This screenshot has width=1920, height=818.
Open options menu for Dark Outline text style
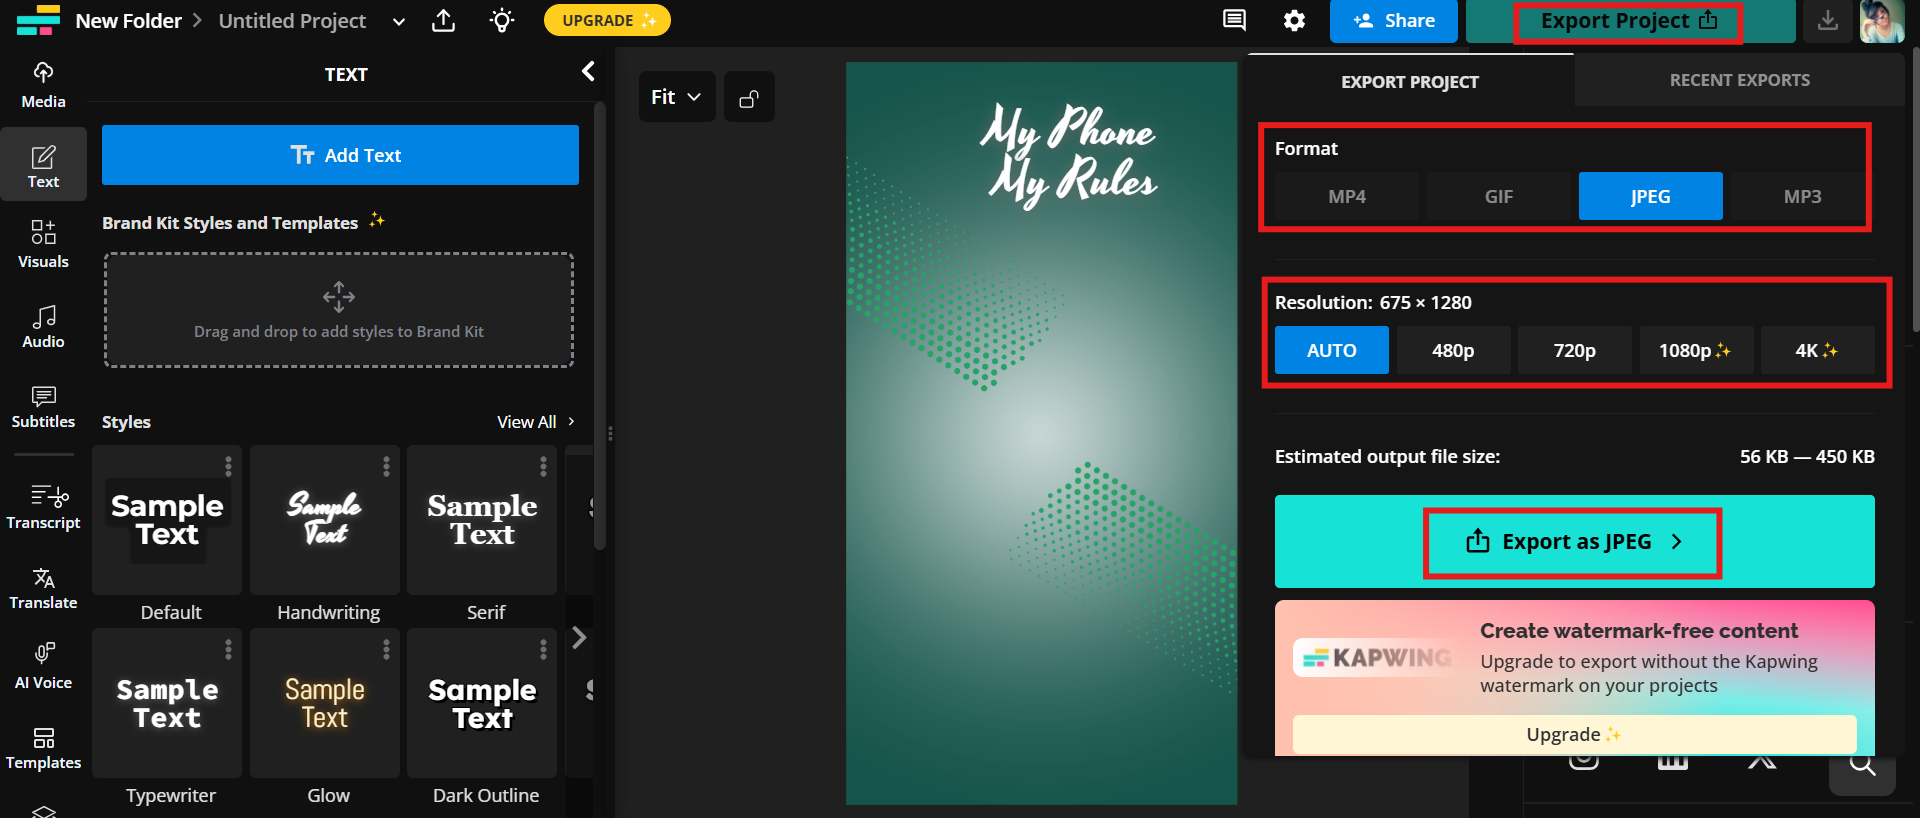point(543,649)
